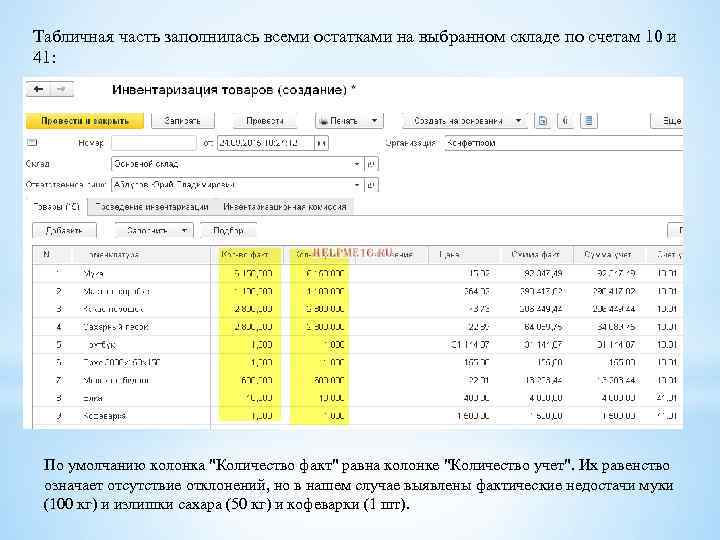Click the price cell in Ноутбук row
The image size is (720, 540).
coord(464,345)
